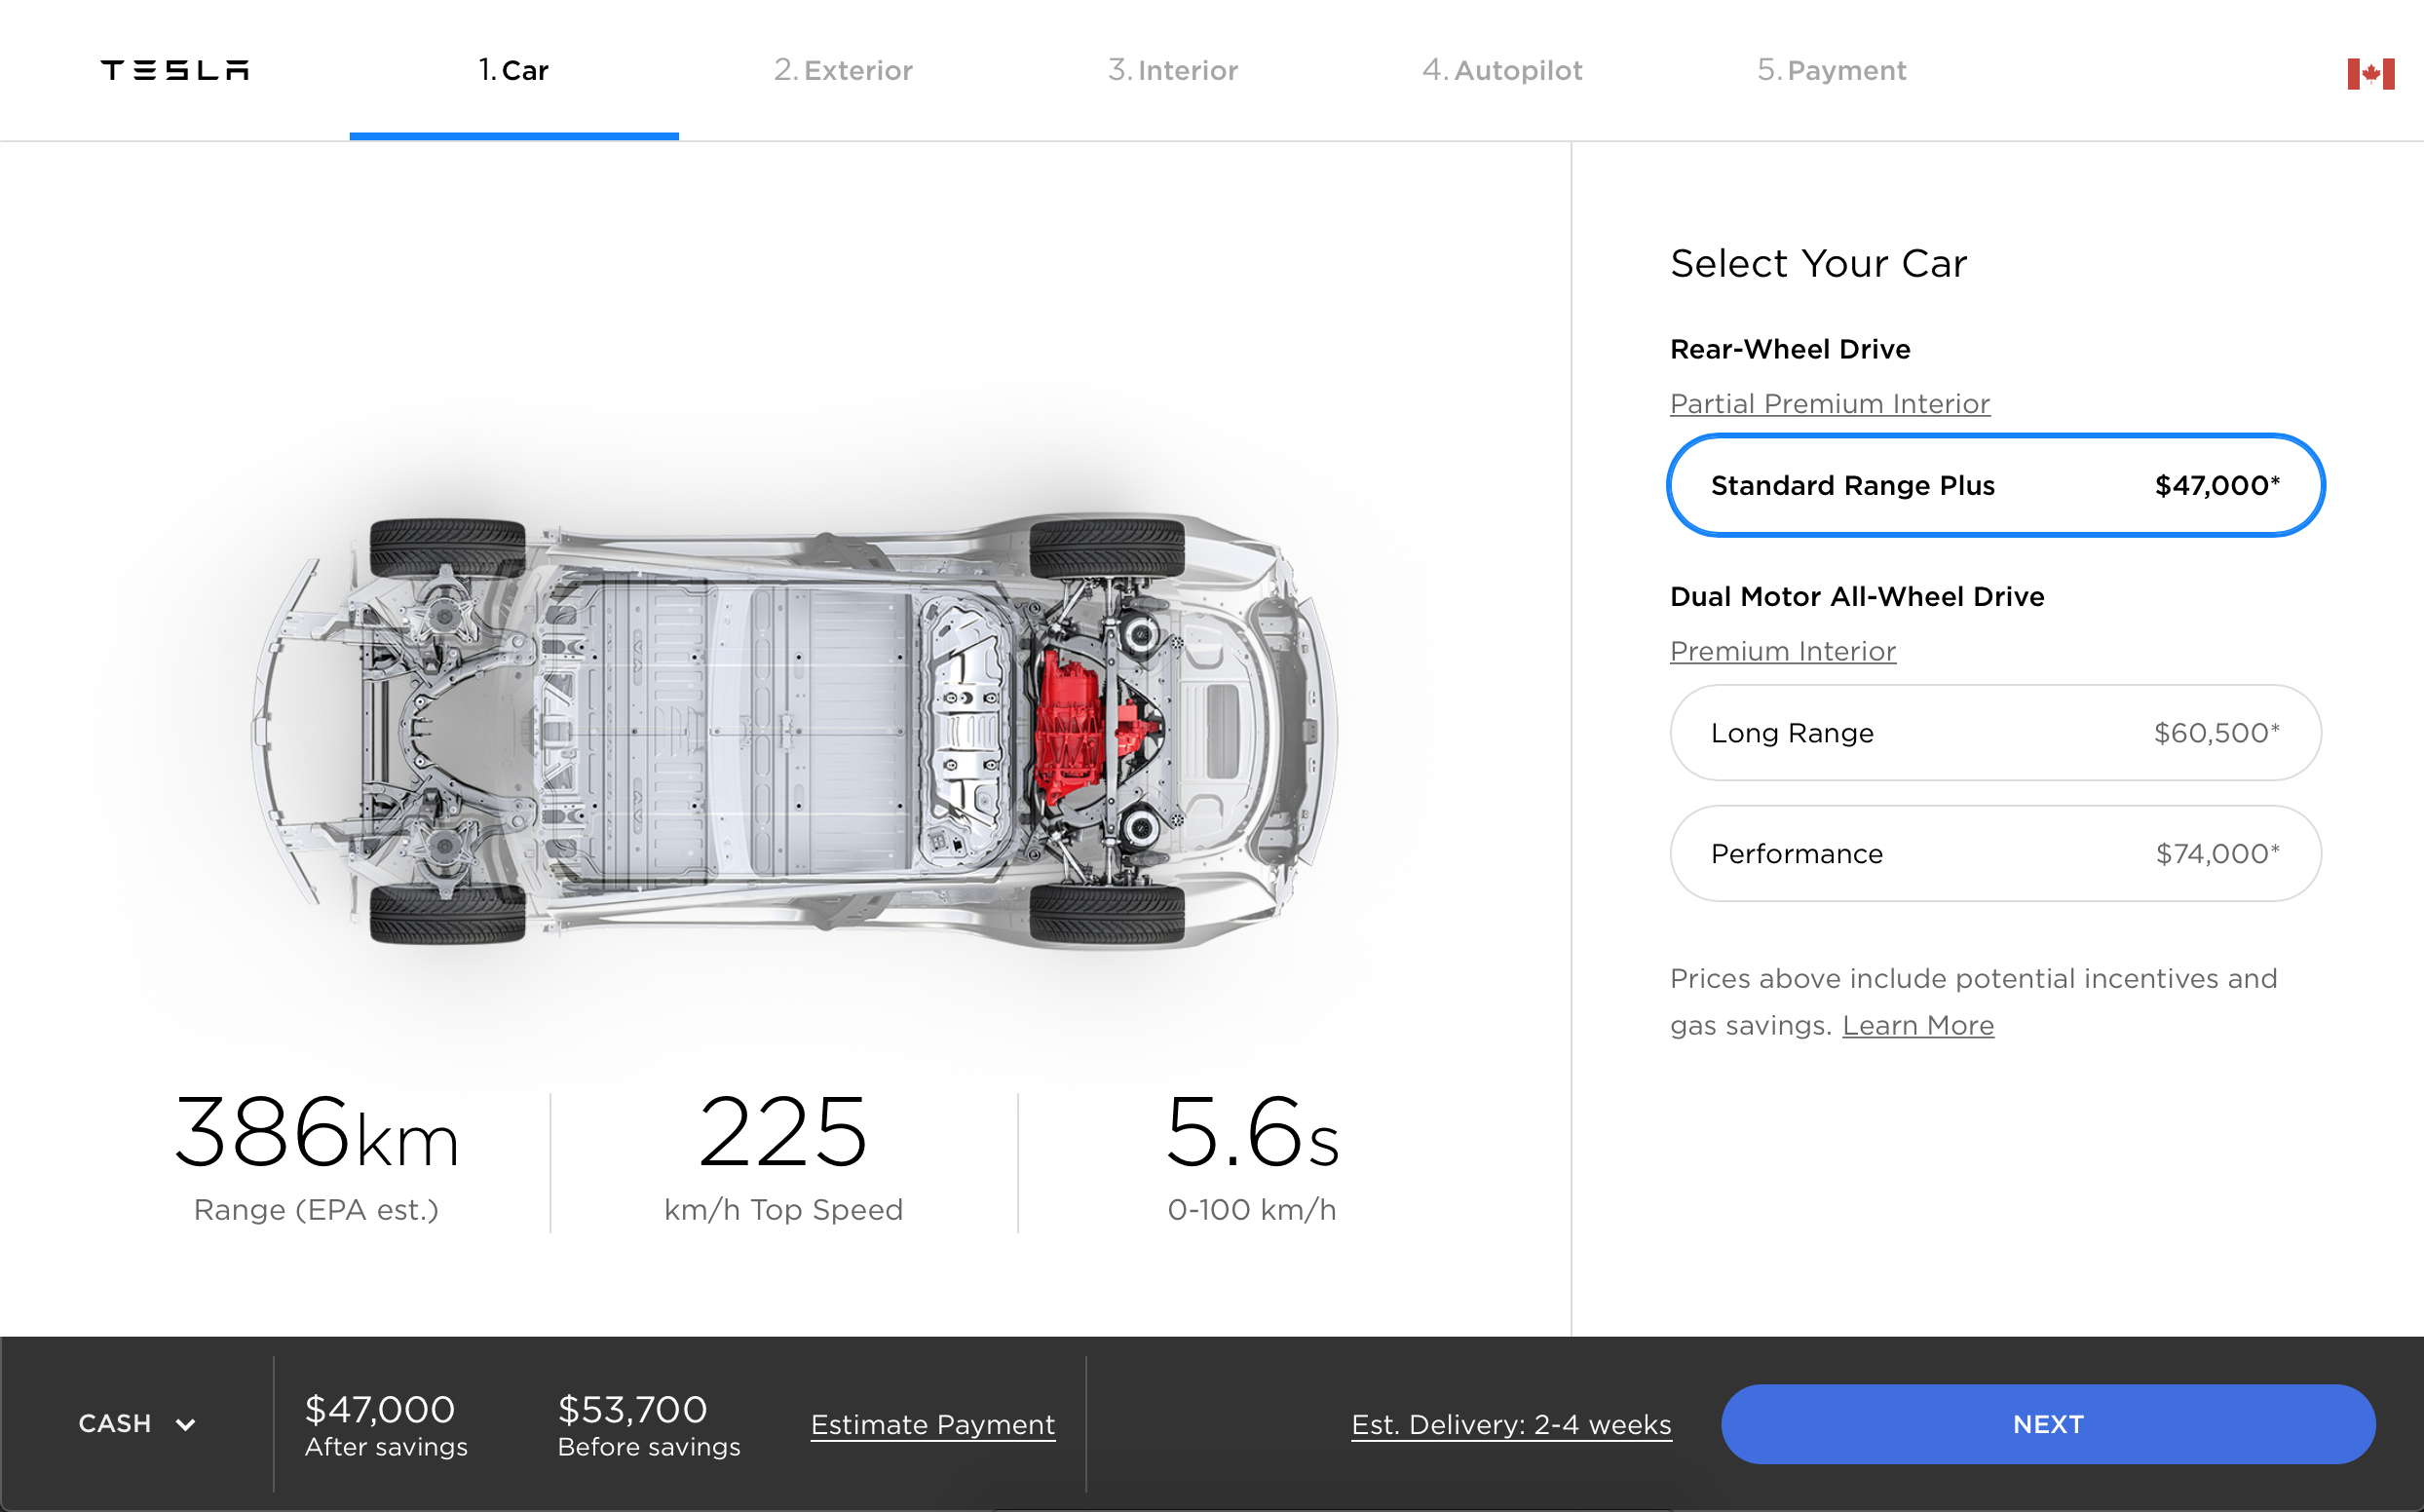Choose the Long Range model
Screen dimensions: 2424x1512
tap(1995, 733)
